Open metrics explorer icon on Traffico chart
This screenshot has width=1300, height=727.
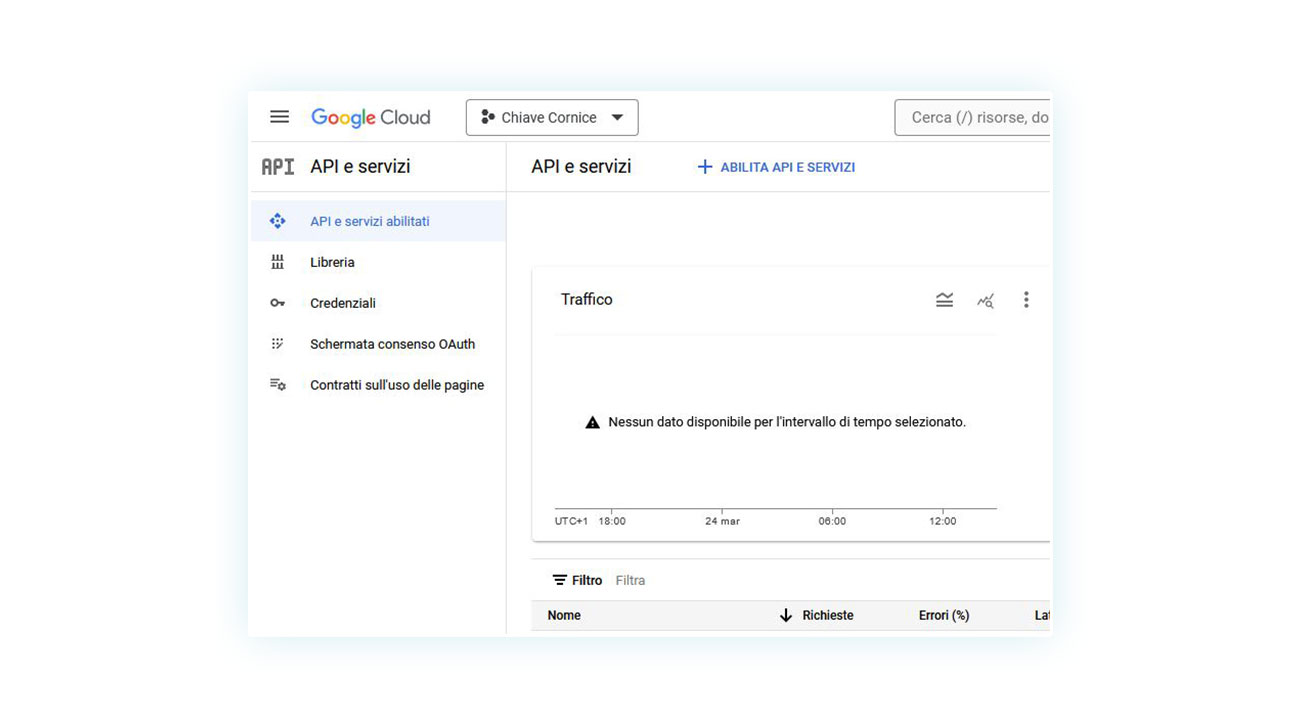pos(985,300)
